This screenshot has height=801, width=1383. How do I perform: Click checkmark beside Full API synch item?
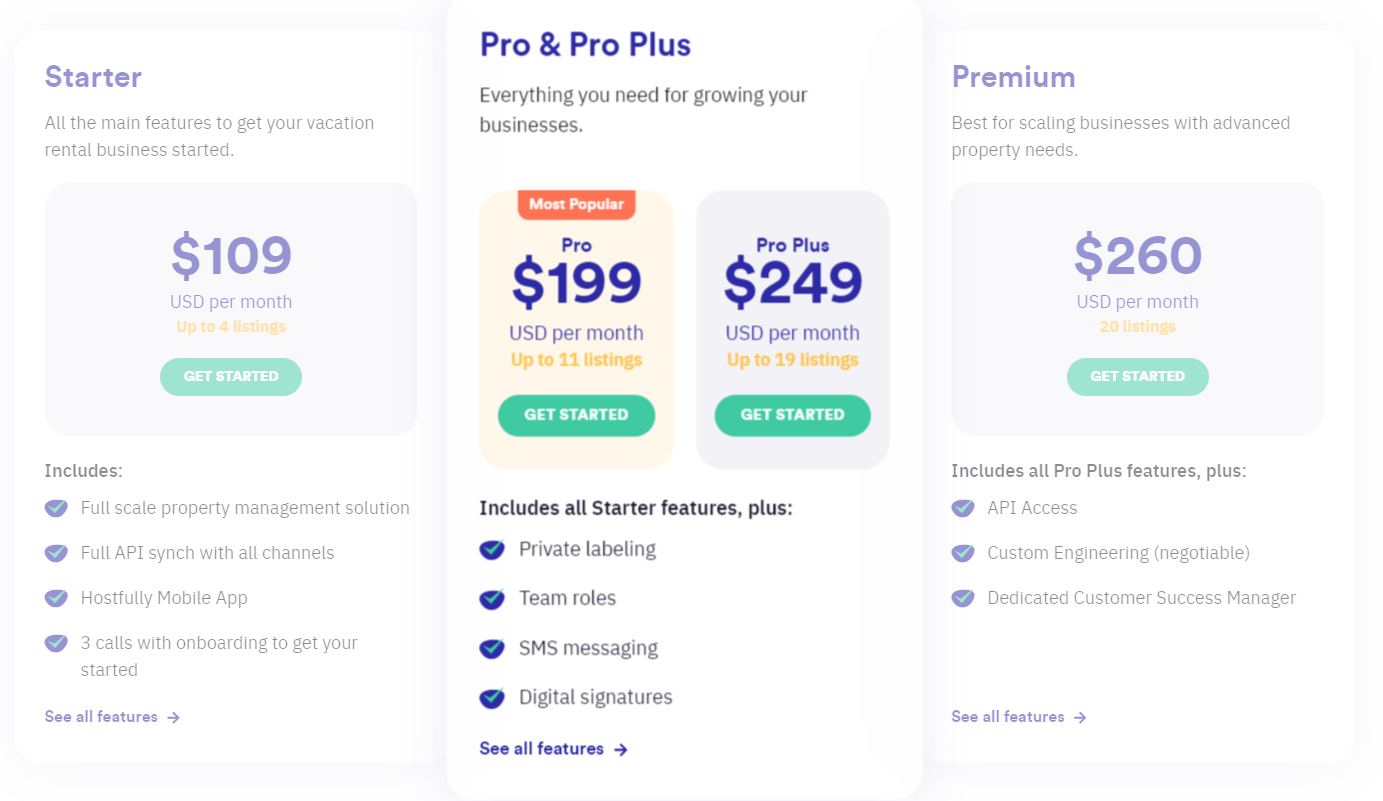56,553
